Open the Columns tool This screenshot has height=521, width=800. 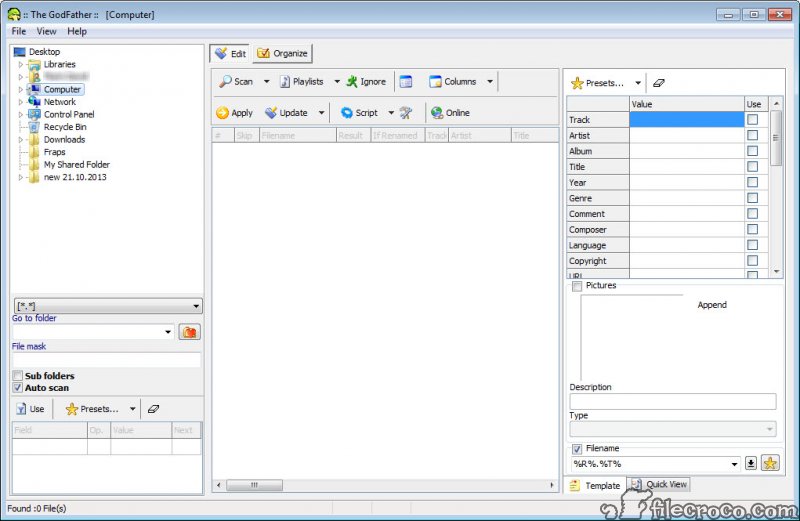[453, 82]
